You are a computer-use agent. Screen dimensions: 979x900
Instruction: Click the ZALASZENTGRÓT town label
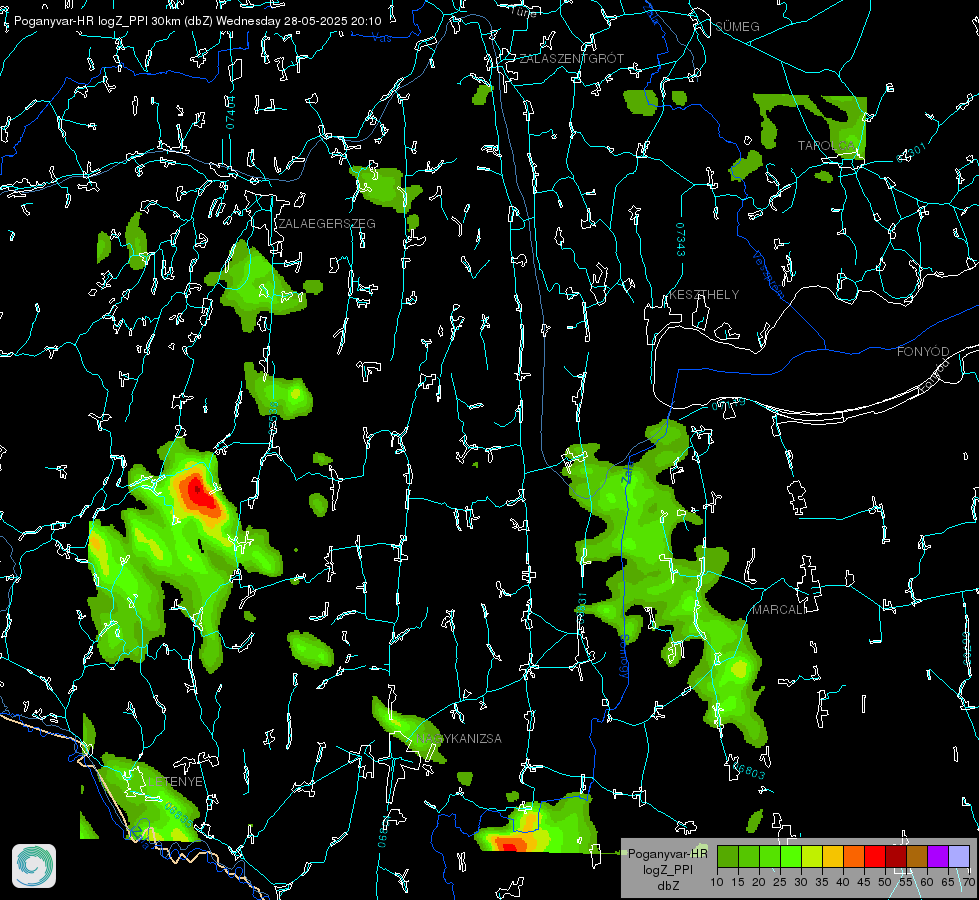571,58
